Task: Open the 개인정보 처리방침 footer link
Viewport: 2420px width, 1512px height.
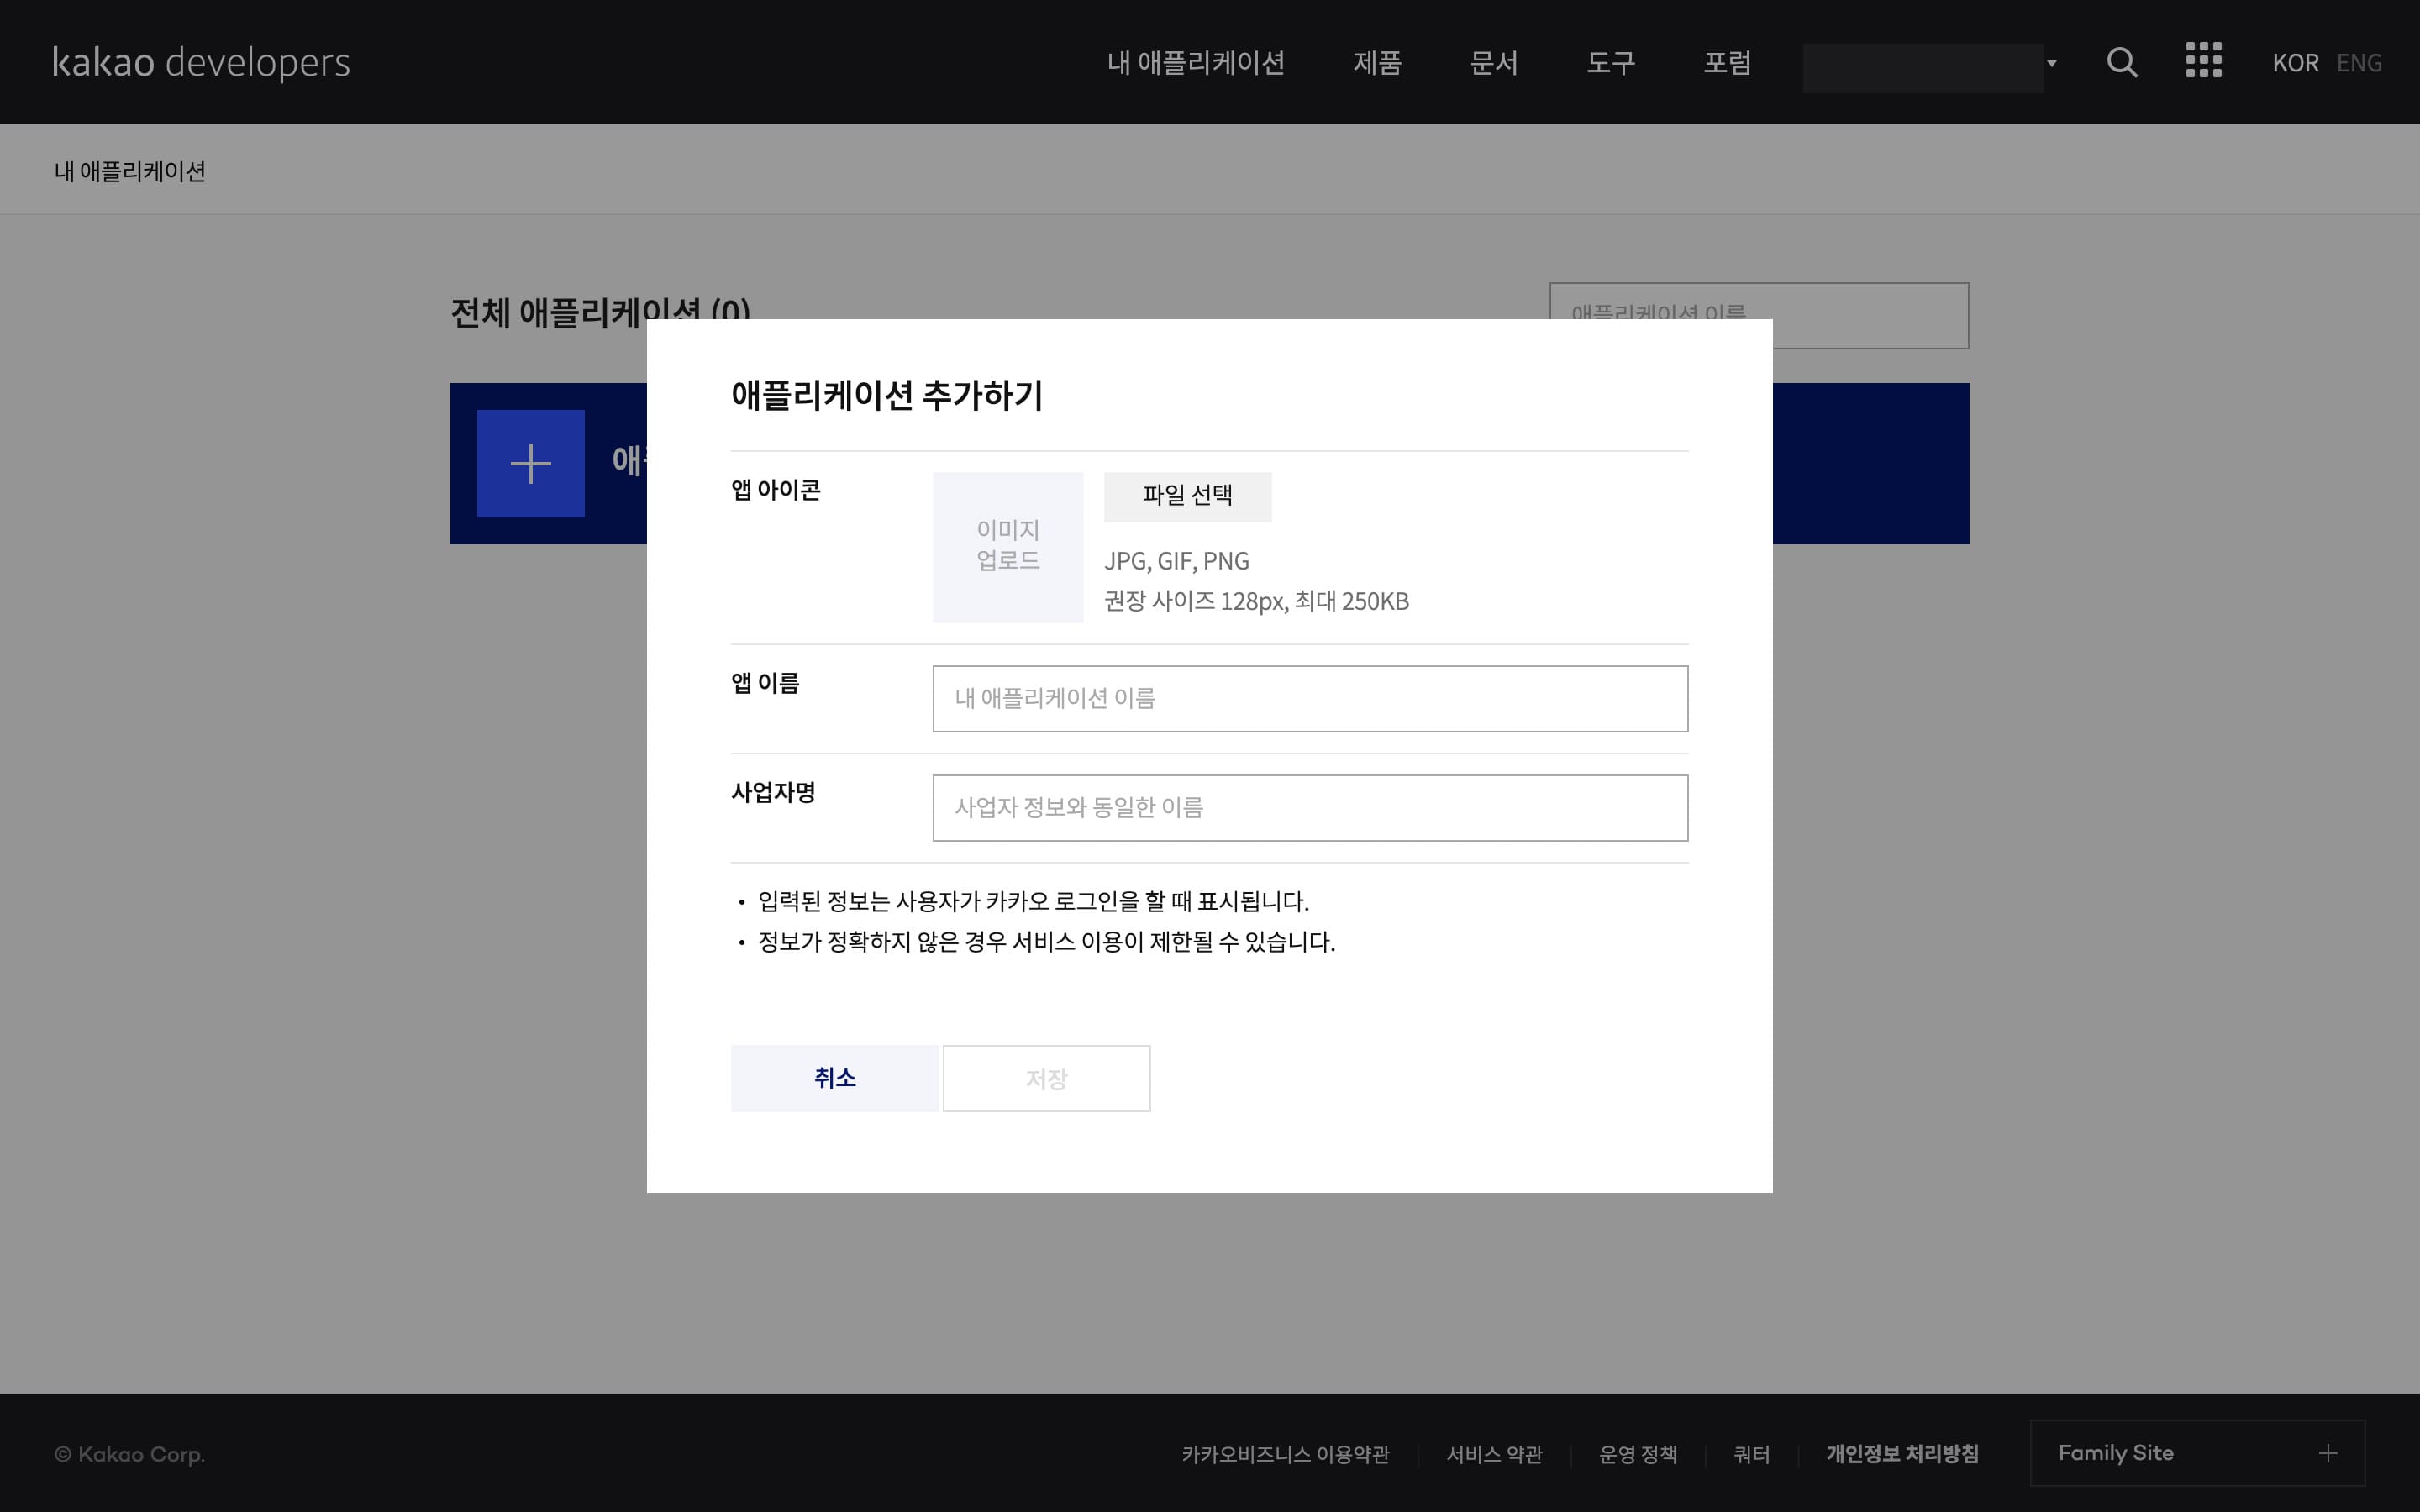Action: (1901, 1453)
